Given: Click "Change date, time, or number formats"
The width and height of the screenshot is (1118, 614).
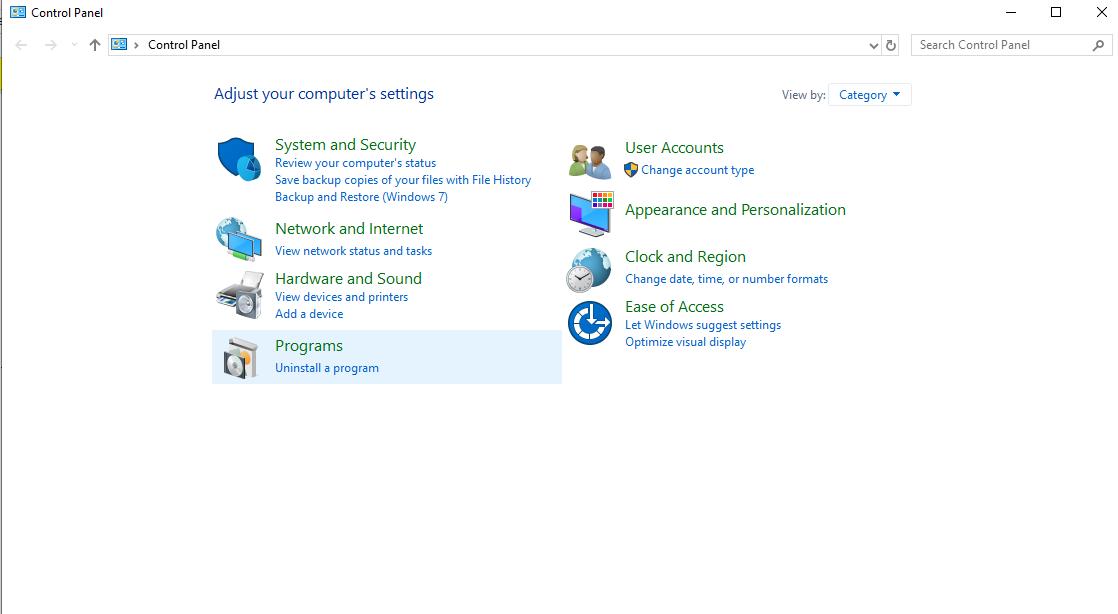Looking at the screenshot, I should (727, 279).
